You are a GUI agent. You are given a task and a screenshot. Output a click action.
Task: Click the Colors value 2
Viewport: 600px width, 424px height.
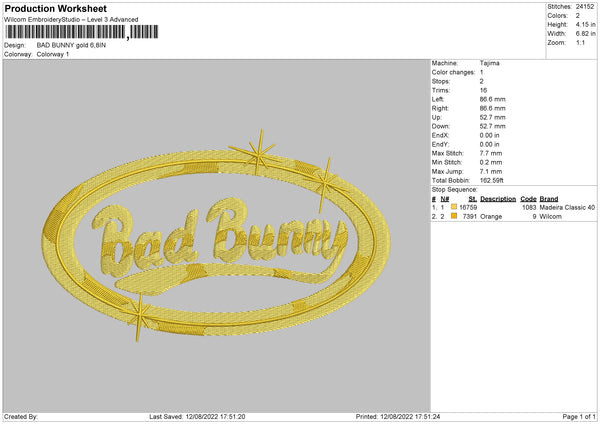(578, 16)
